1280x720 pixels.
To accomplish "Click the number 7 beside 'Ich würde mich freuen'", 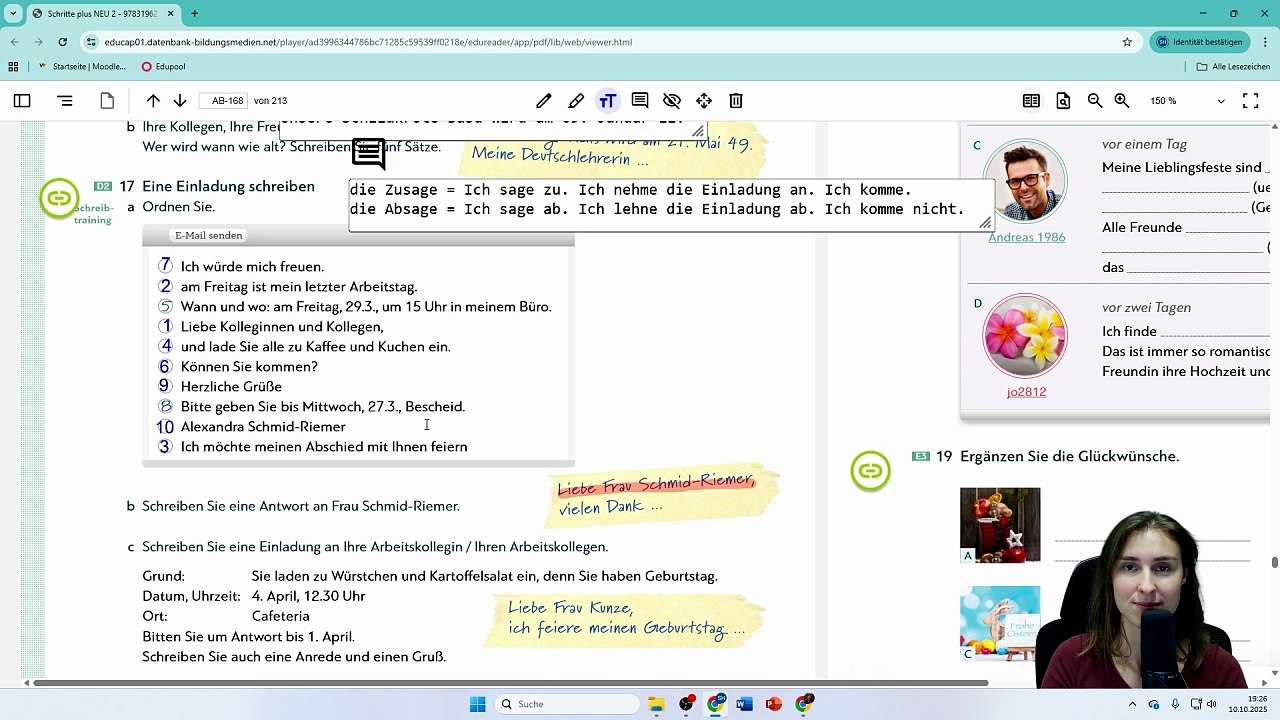I will coord(165,267).
